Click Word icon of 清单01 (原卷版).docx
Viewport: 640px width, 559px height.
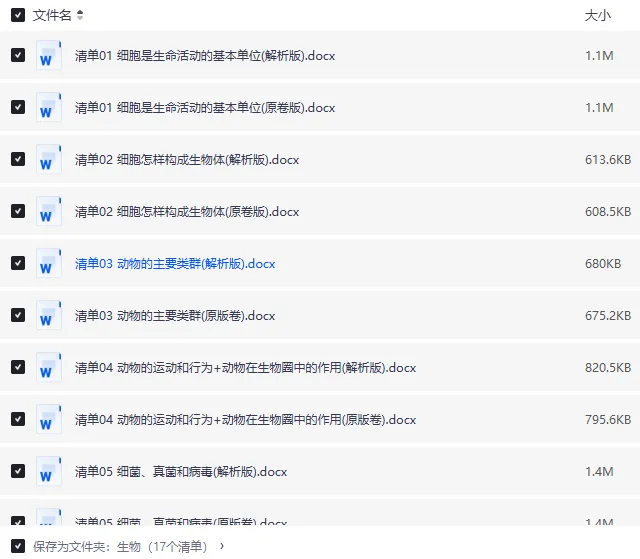[x=49, y=107]
